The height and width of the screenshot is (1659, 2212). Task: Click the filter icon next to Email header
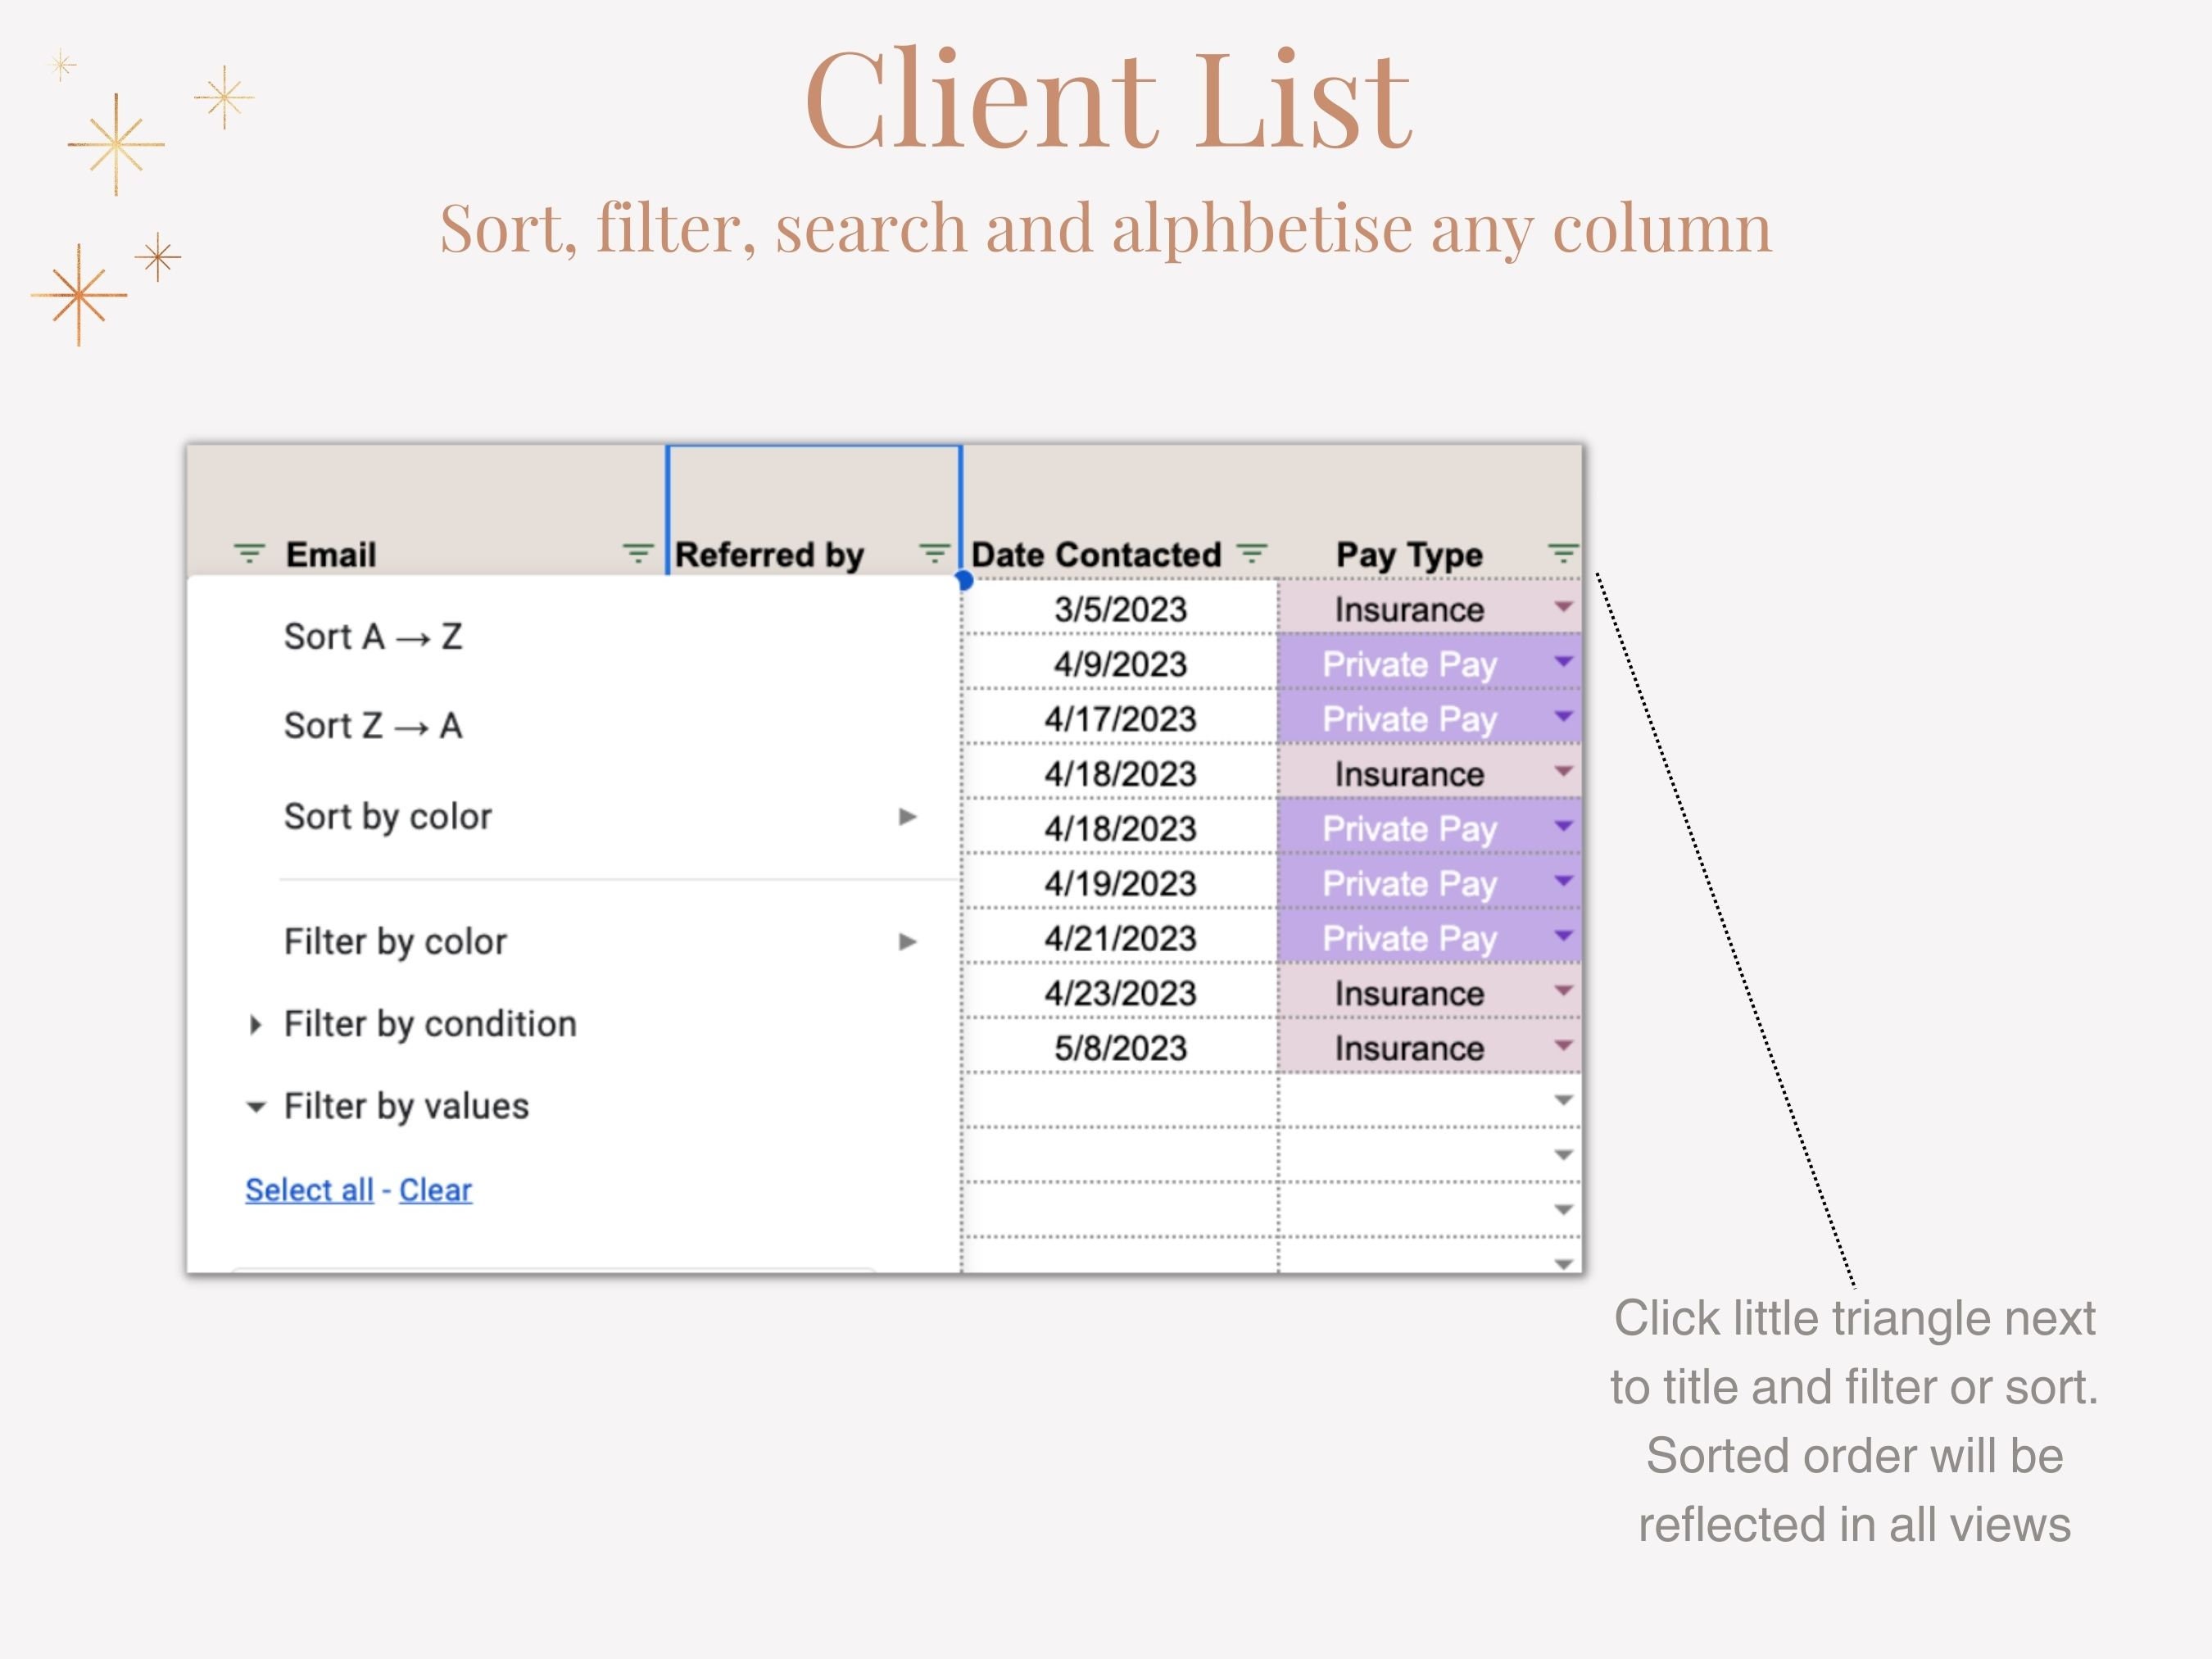pos(248,552)
